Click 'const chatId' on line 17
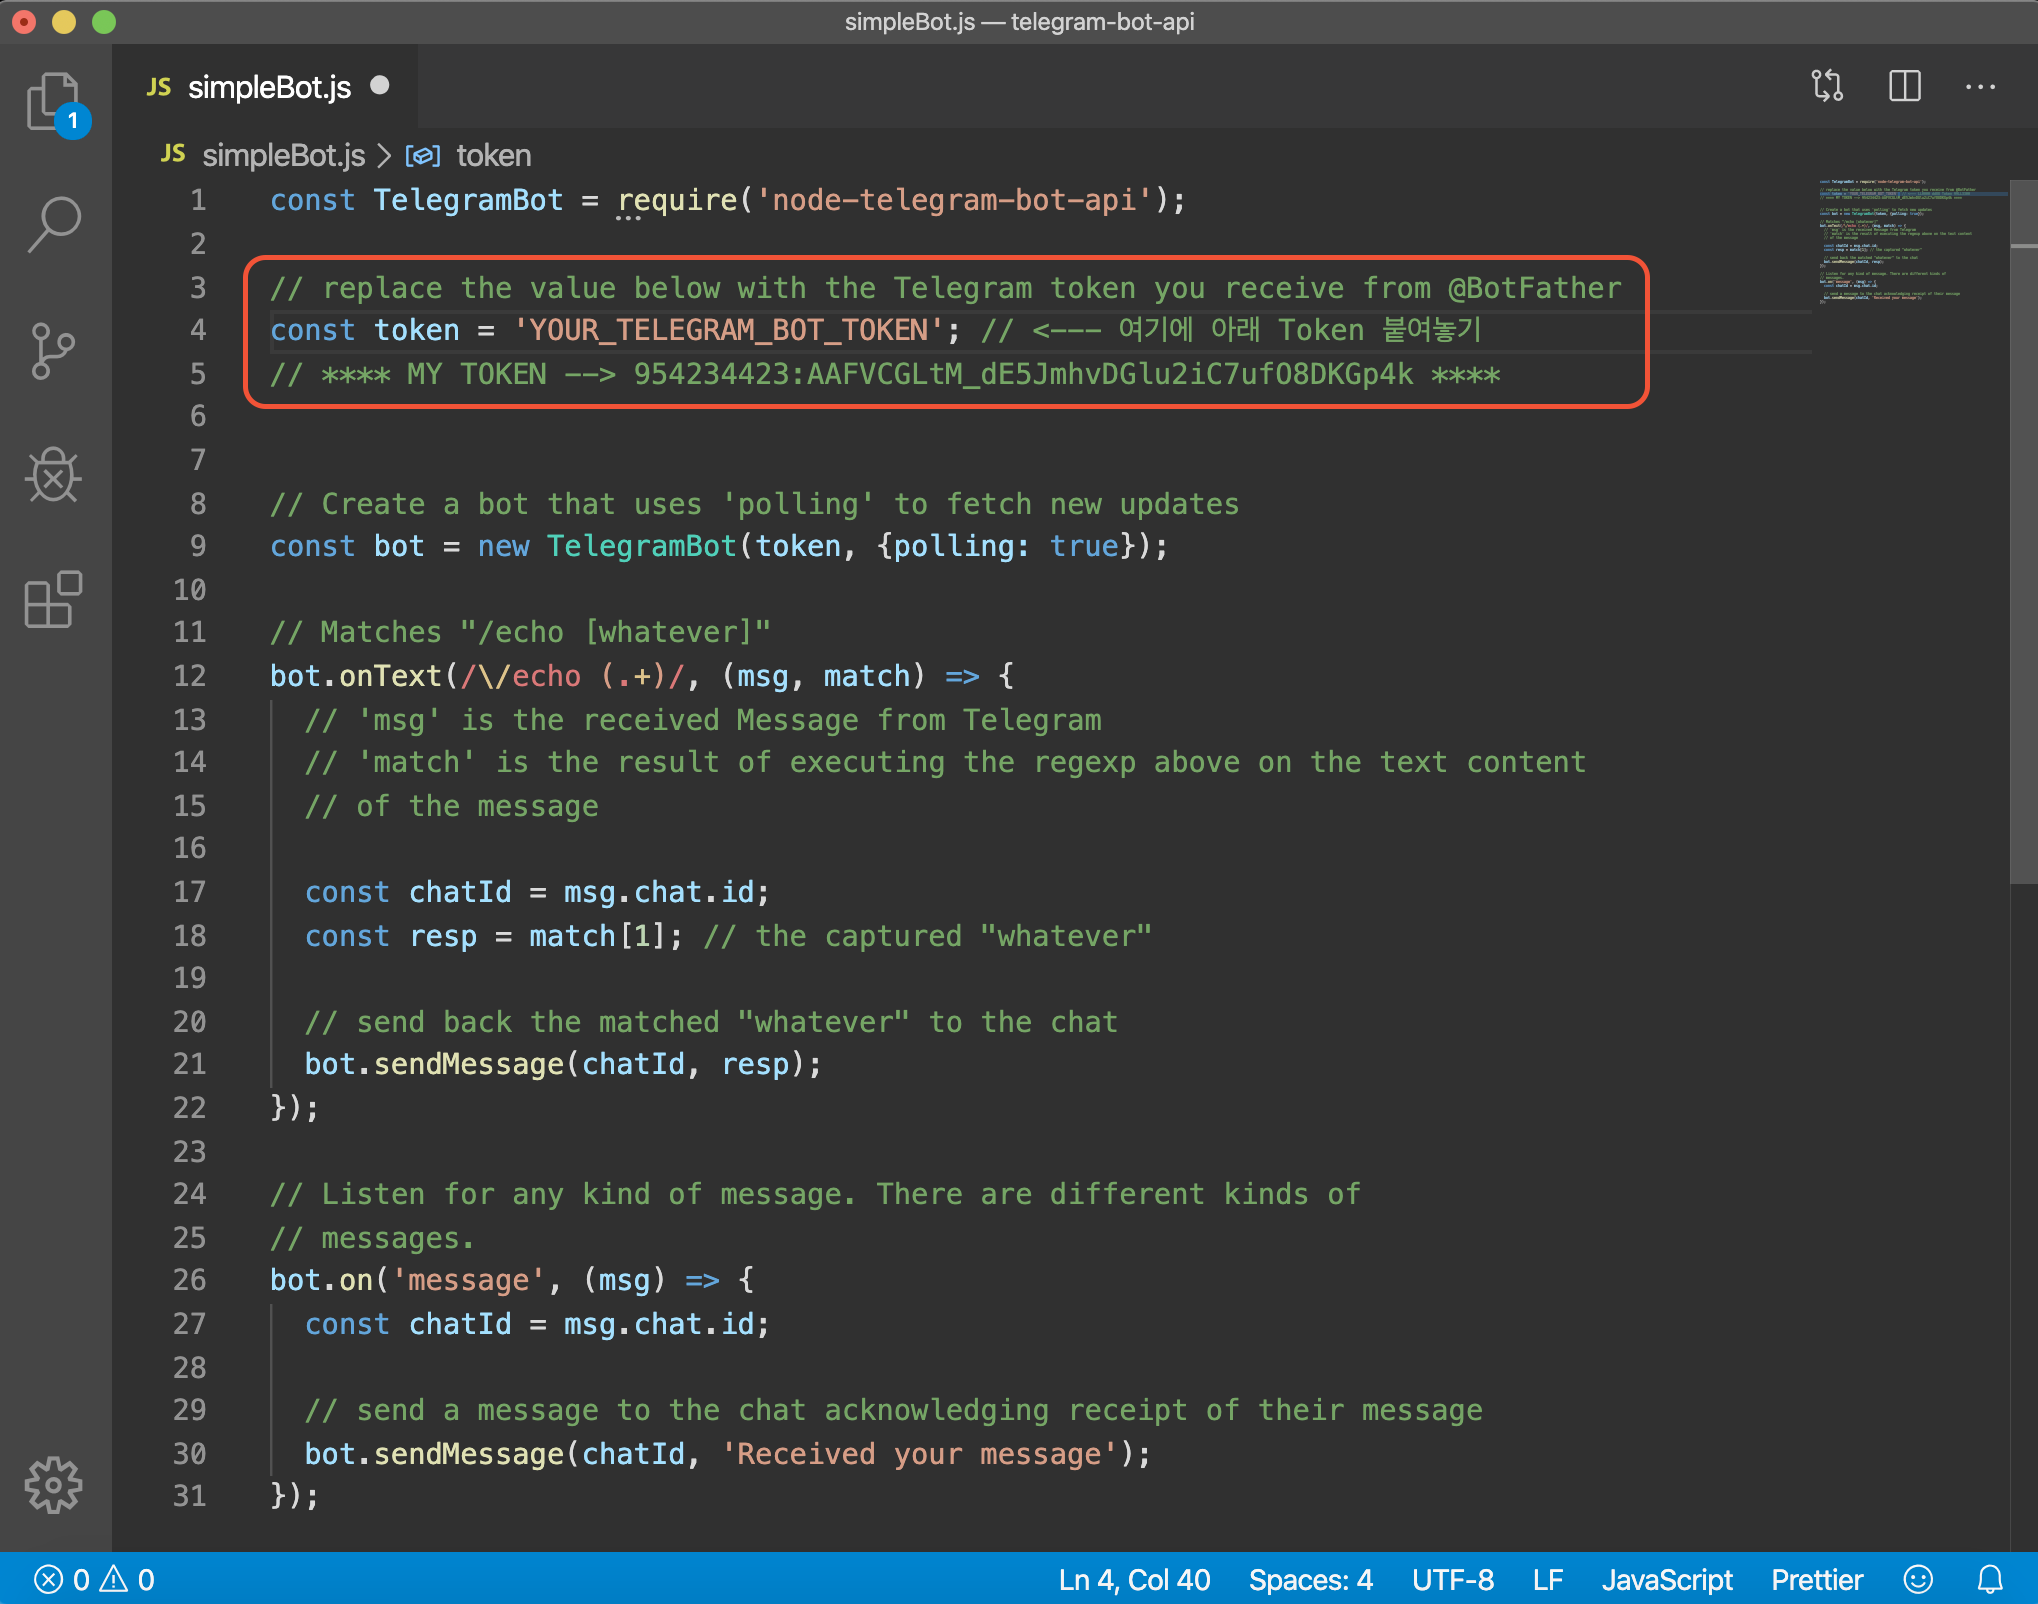This screenshot has width=2038, height=1604. [x=408, y=892]
